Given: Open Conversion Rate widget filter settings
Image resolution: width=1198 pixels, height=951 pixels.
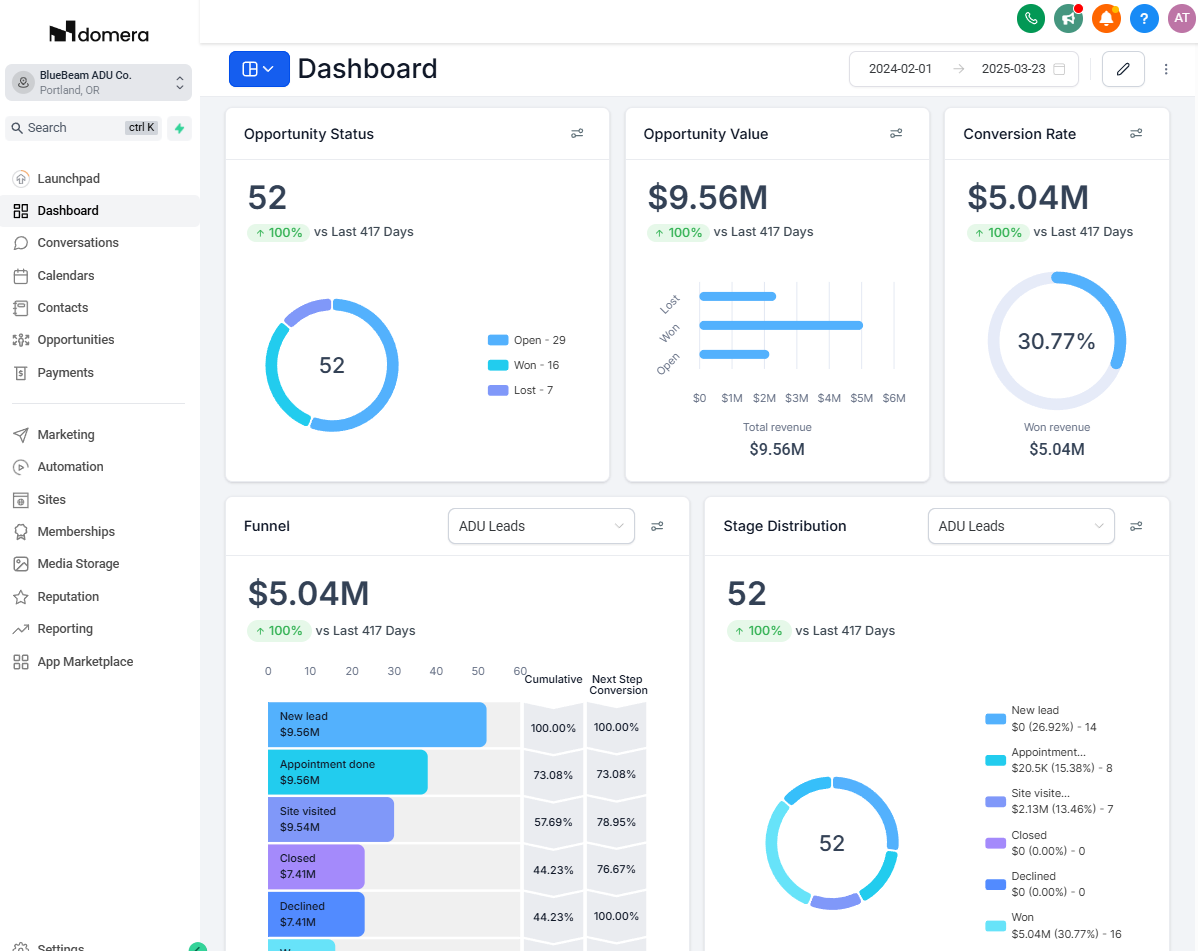Looking at the screenshot, I should click(1136, 134).
